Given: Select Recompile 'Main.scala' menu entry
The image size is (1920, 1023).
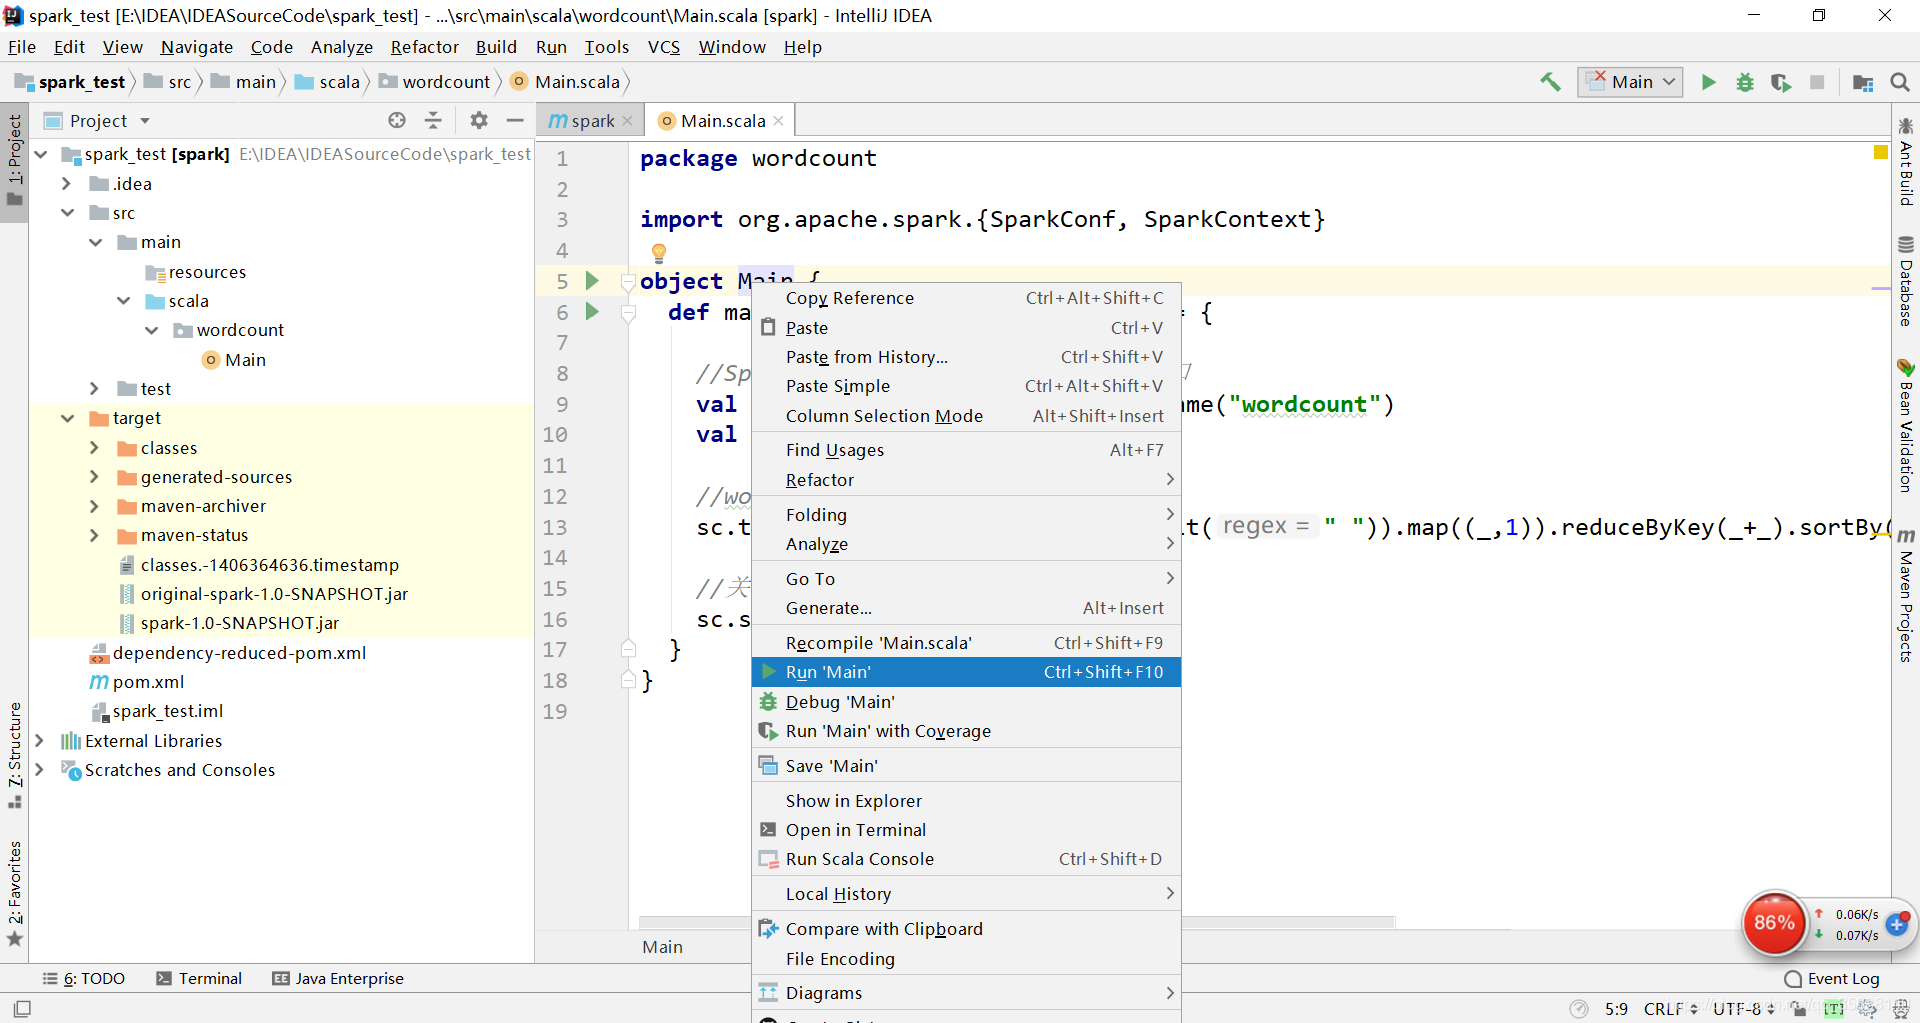Looking at the screenshot, I should 966,643.
